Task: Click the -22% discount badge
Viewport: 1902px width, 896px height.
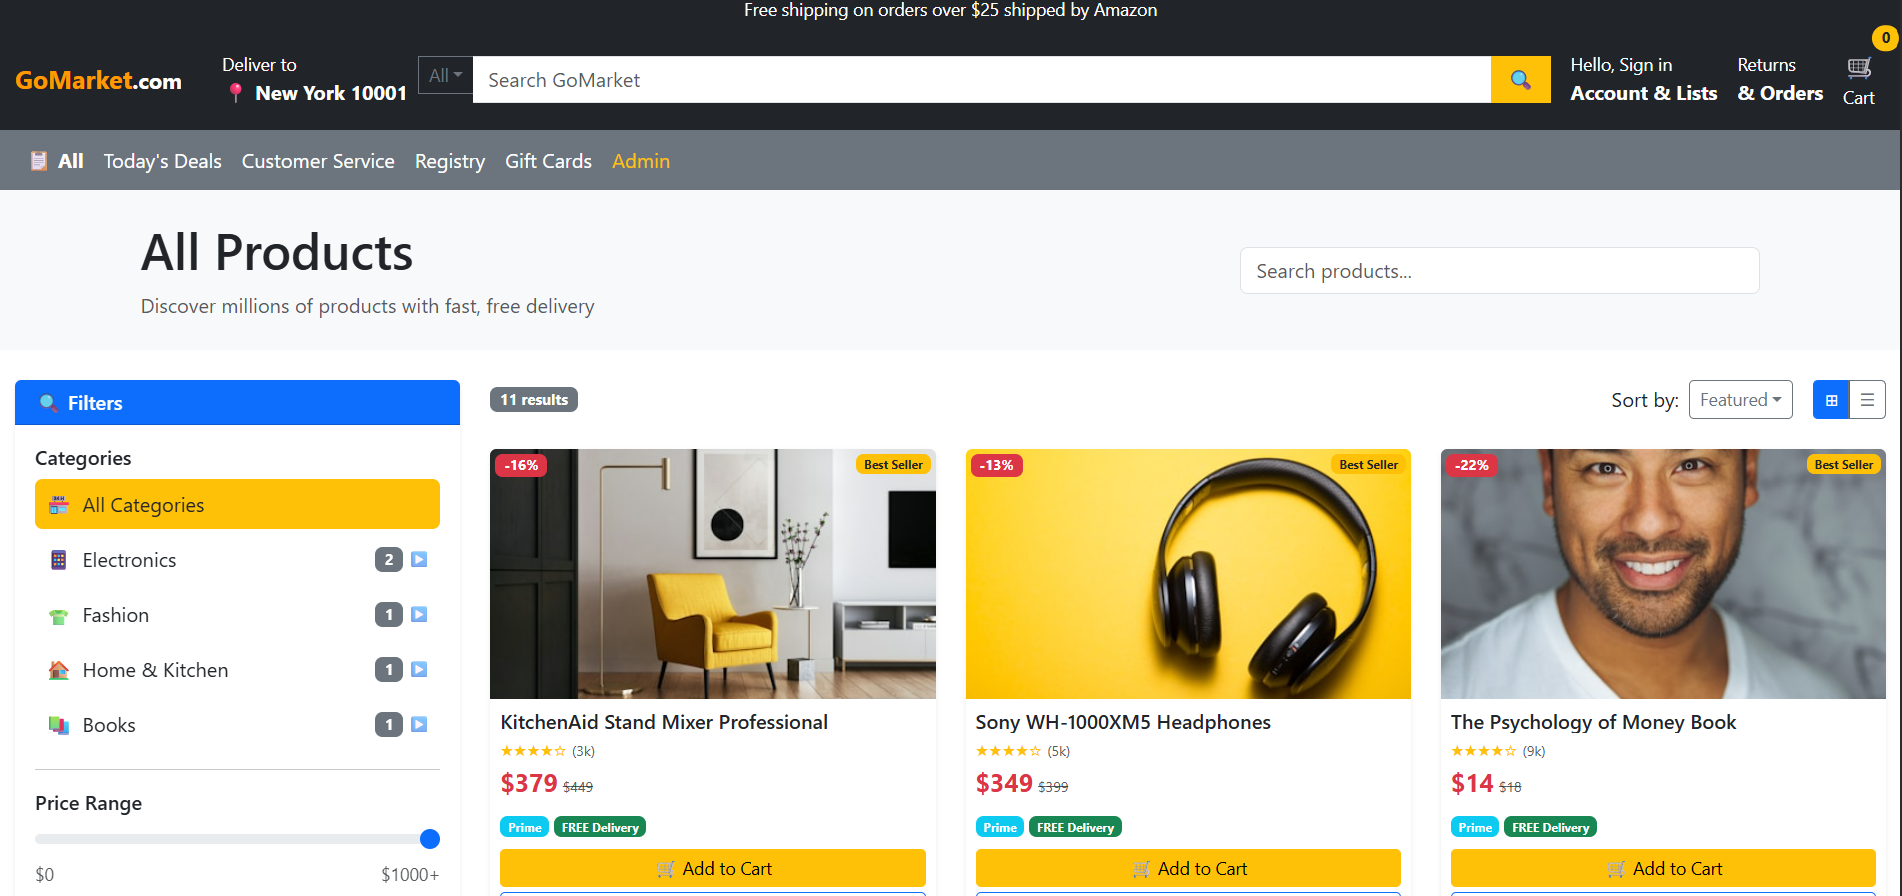Action: [1471, 465]
